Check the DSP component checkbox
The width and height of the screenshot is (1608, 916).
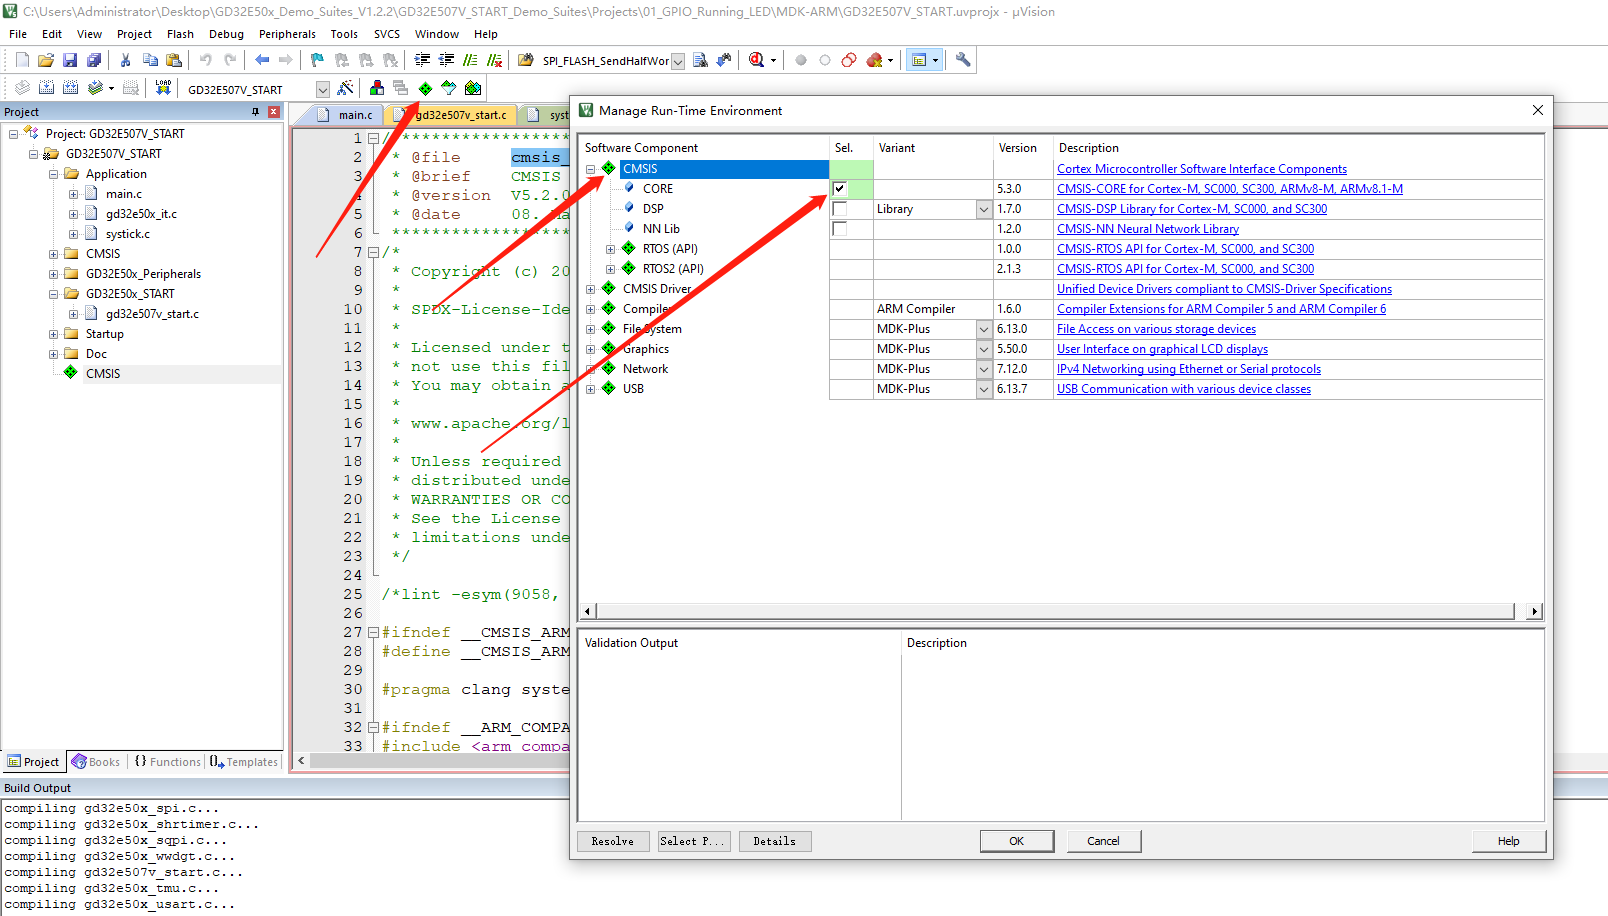click(839, 209)
